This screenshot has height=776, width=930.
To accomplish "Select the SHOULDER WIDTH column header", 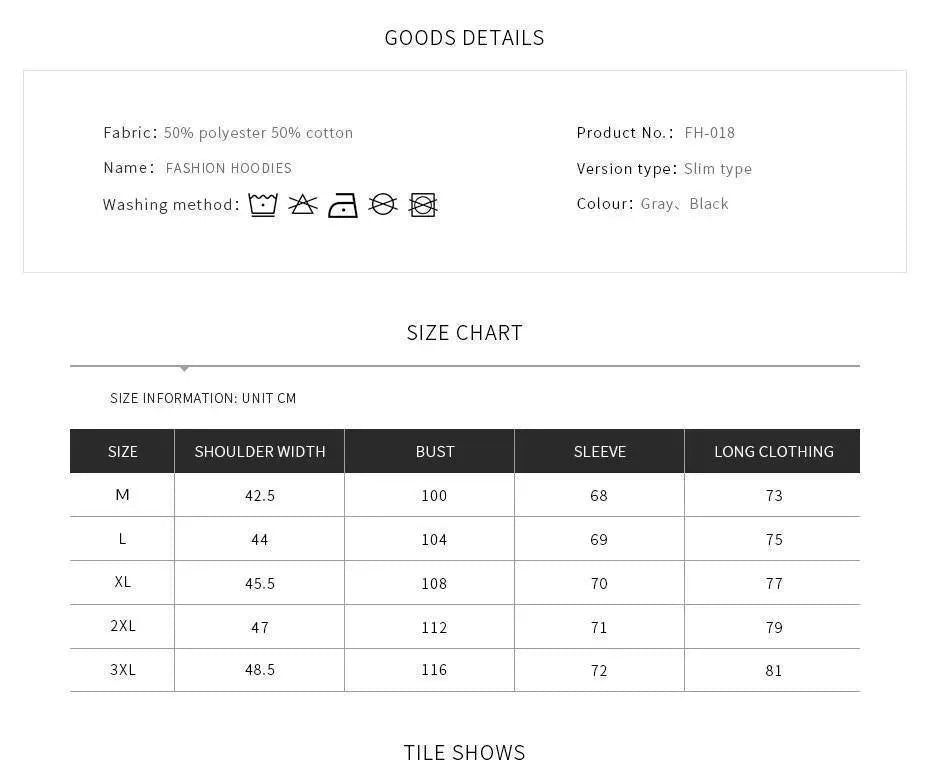I will pos(260,452).
